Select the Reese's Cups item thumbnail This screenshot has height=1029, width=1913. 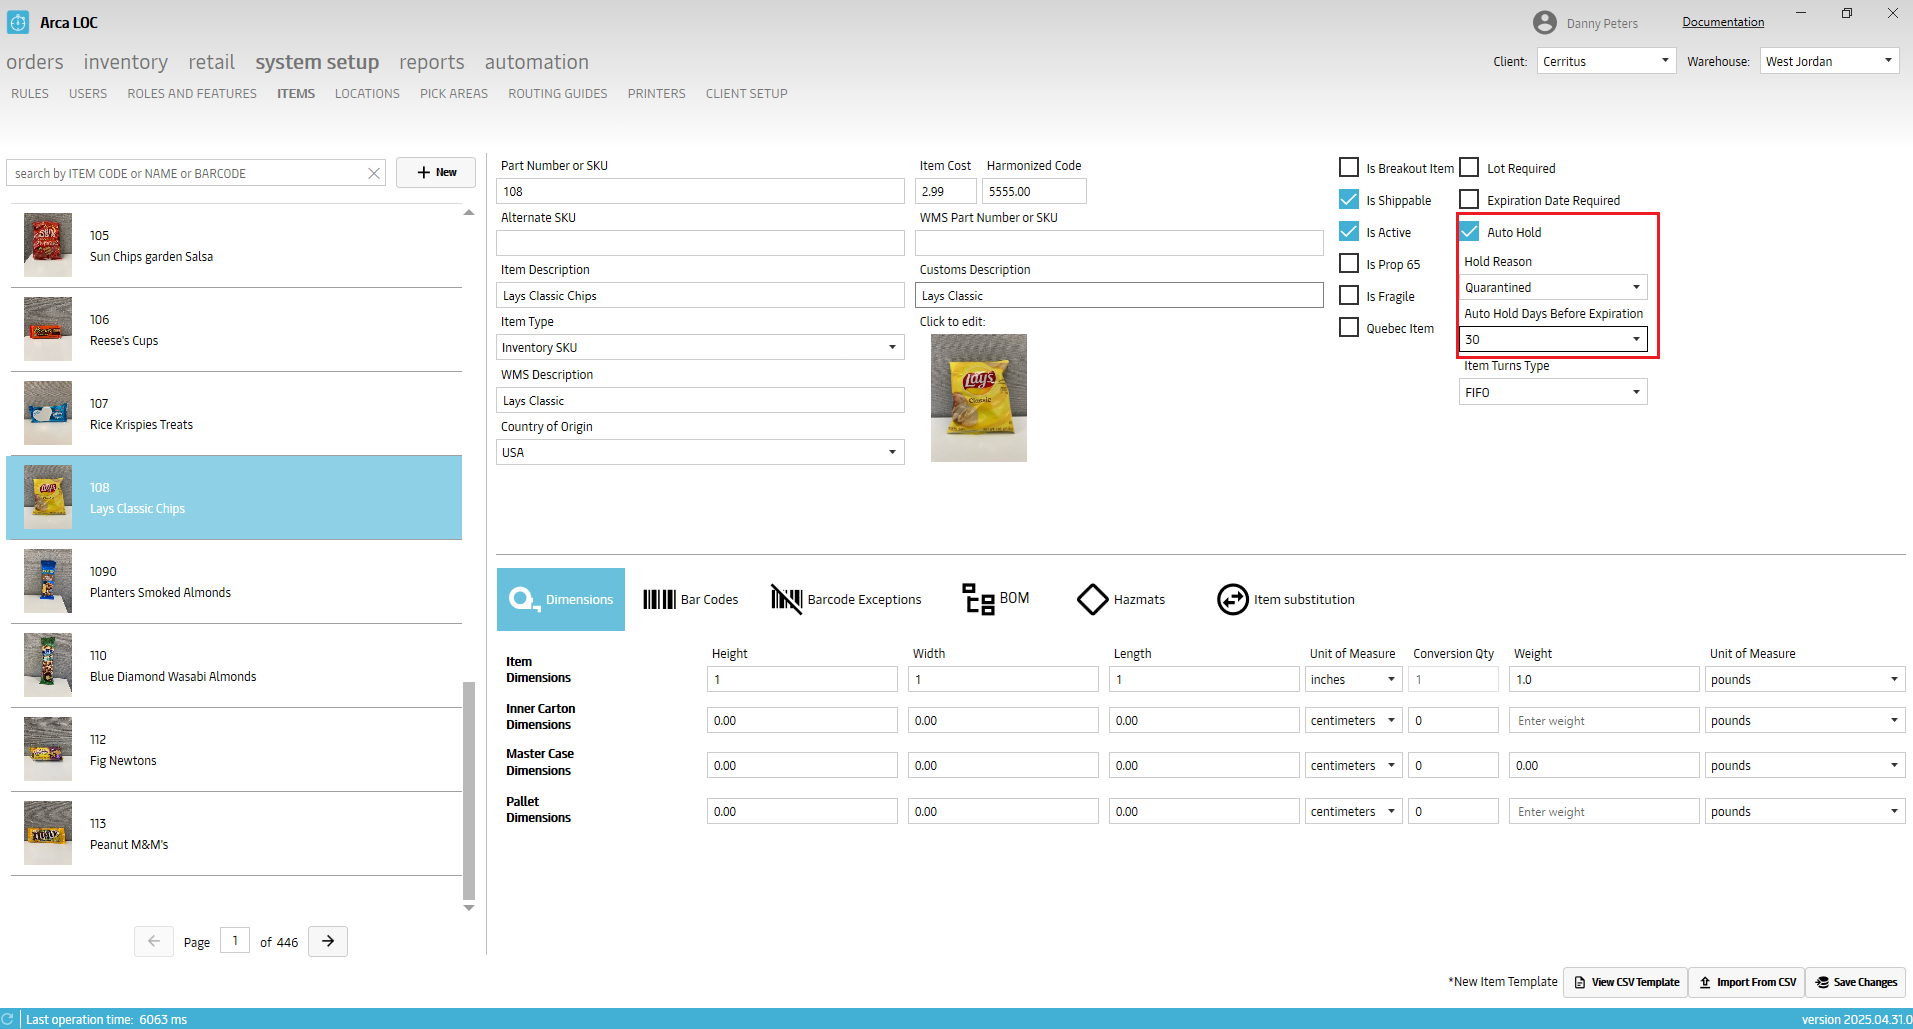tap(48, 329)
